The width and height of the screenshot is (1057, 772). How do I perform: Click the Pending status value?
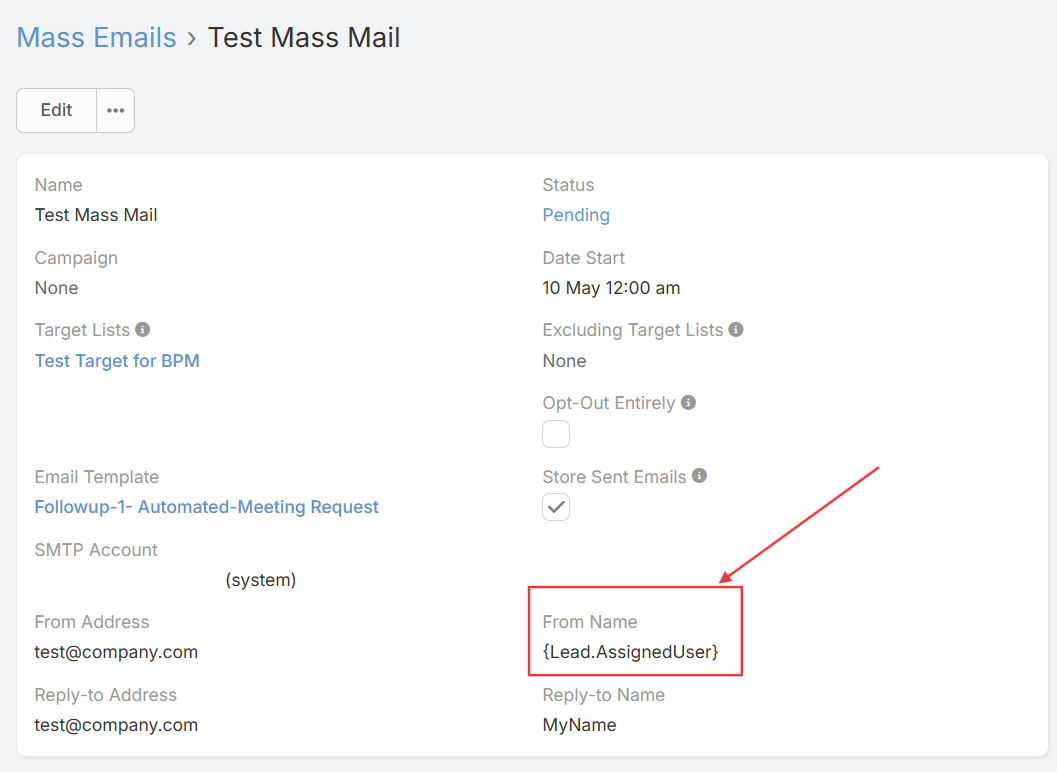[576, 215]
